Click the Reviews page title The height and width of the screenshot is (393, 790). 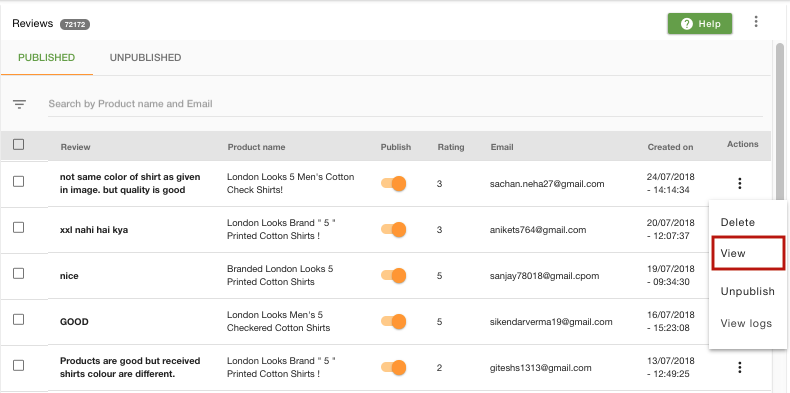point(33,24)
